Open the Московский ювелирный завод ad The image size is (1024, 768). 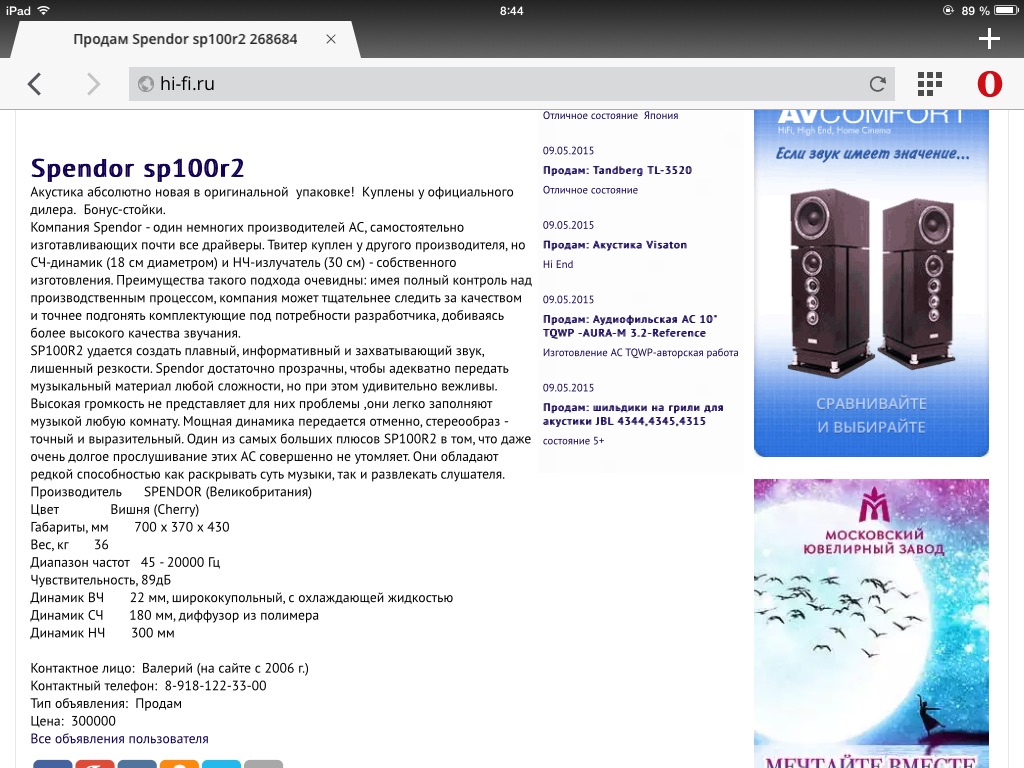[x=871, y=623]
